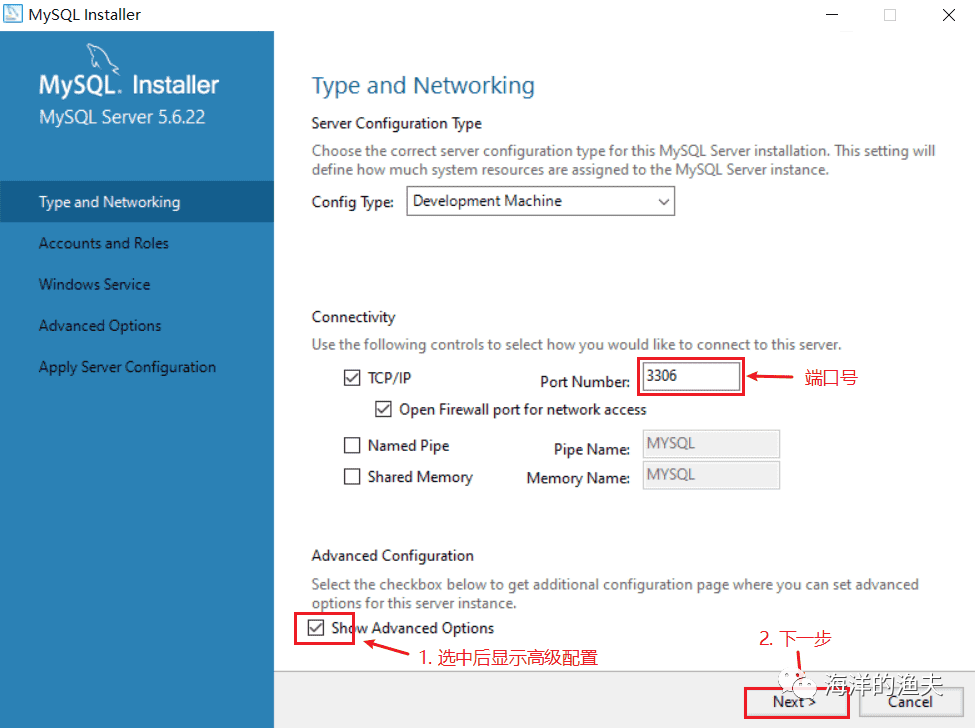Click the Config Type dropdown arrow

[x=663, y=201]
